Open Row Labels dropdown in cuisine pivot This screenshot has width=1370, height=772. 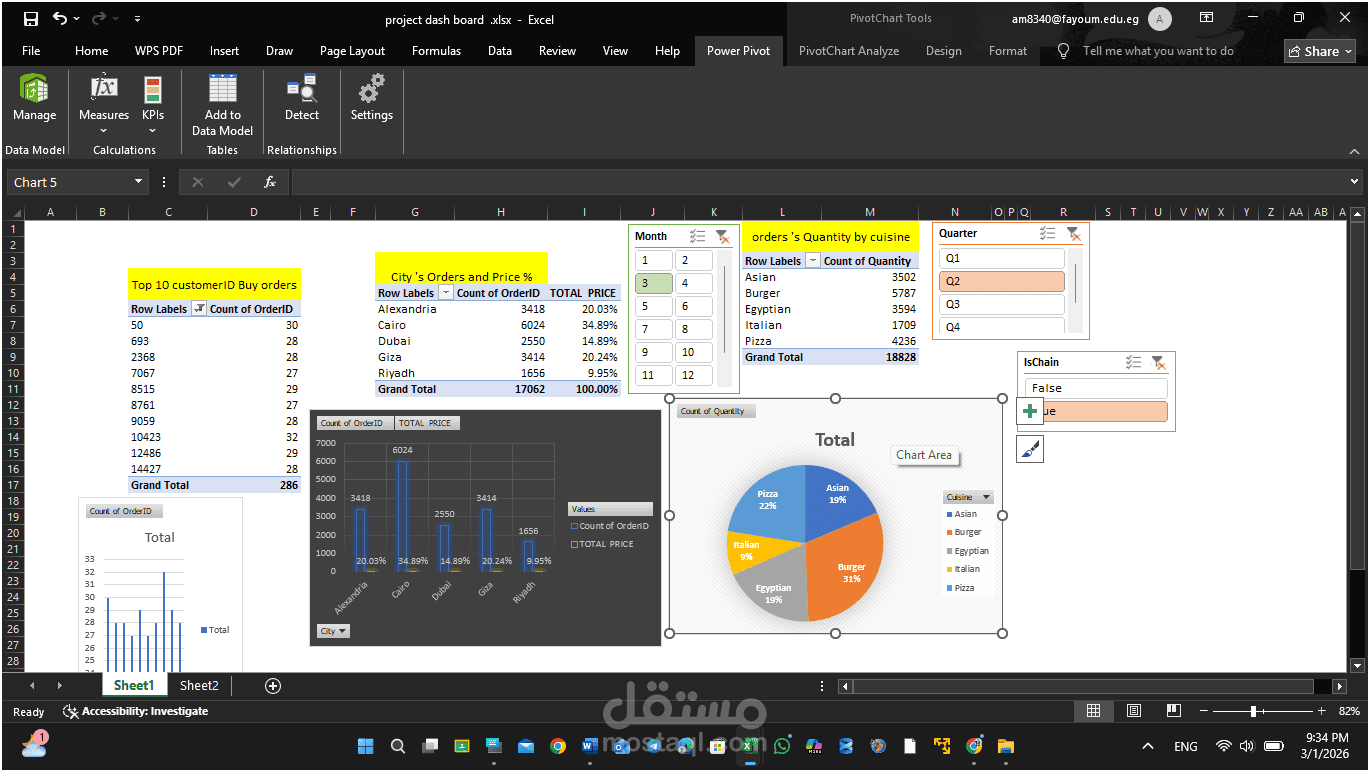tap(813, 261)
